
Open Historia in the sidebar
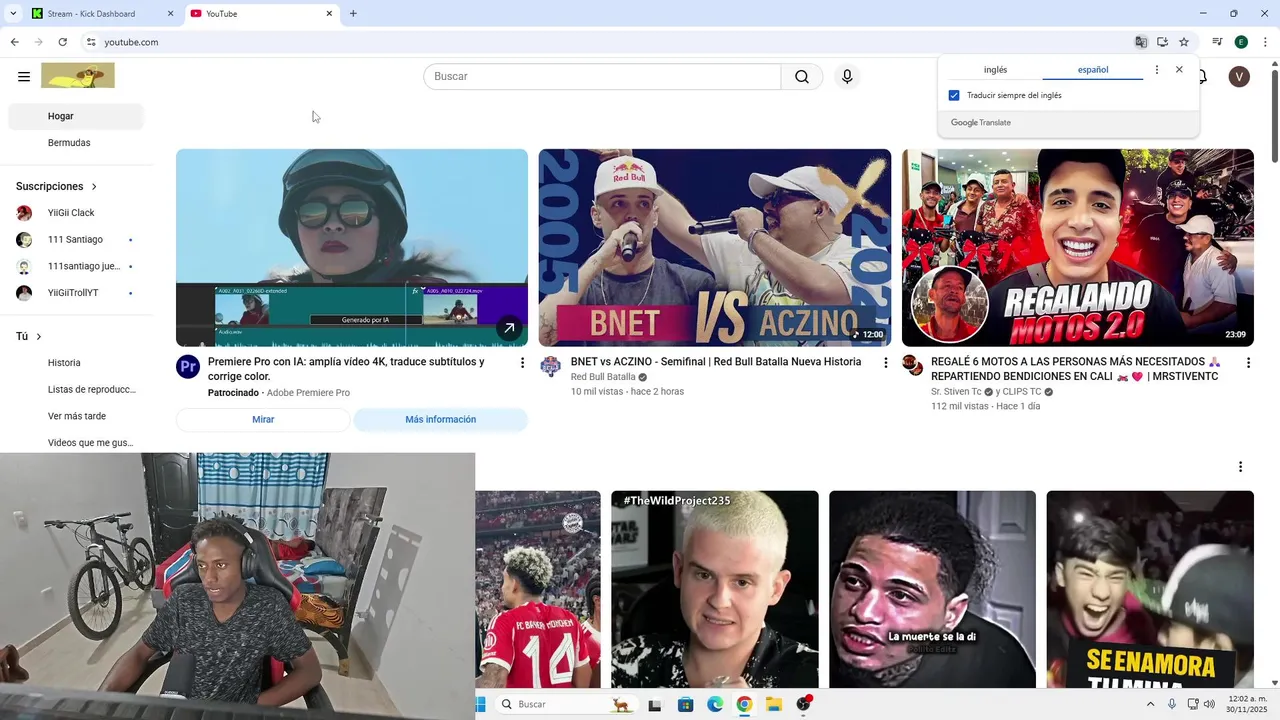point(76,363)
